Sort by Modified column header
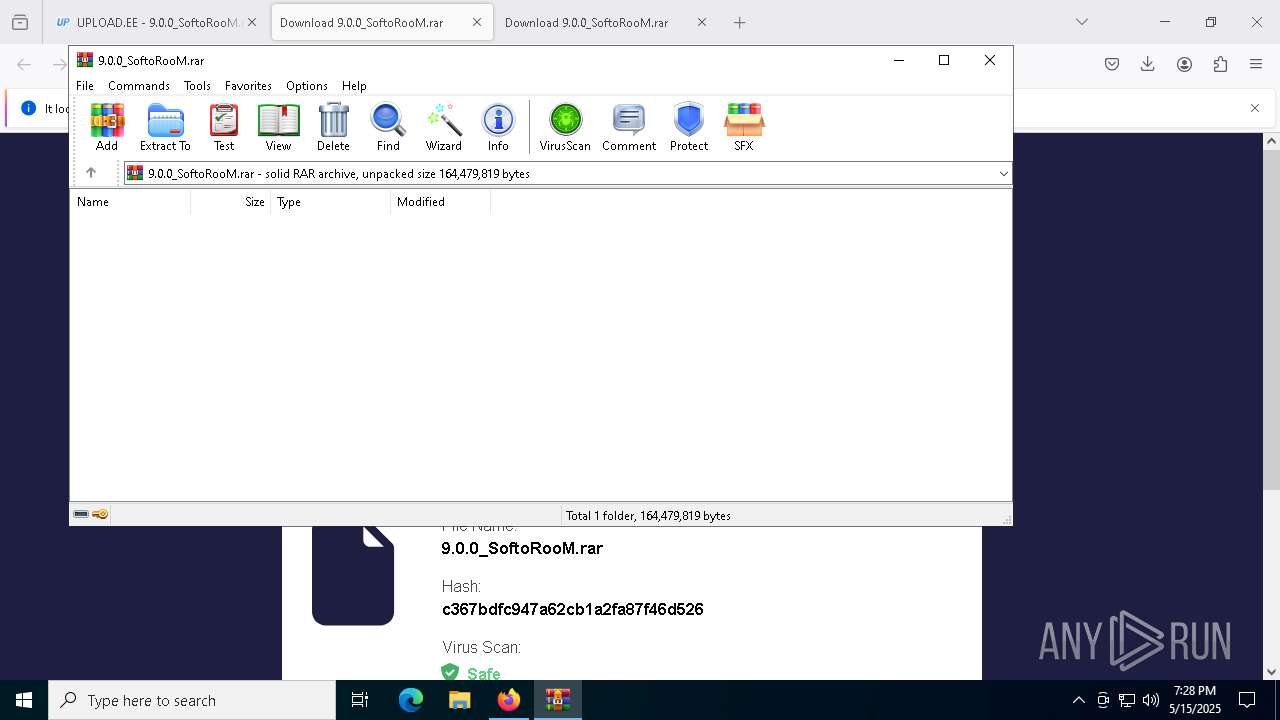1280x720 pixels. point(441,202)
